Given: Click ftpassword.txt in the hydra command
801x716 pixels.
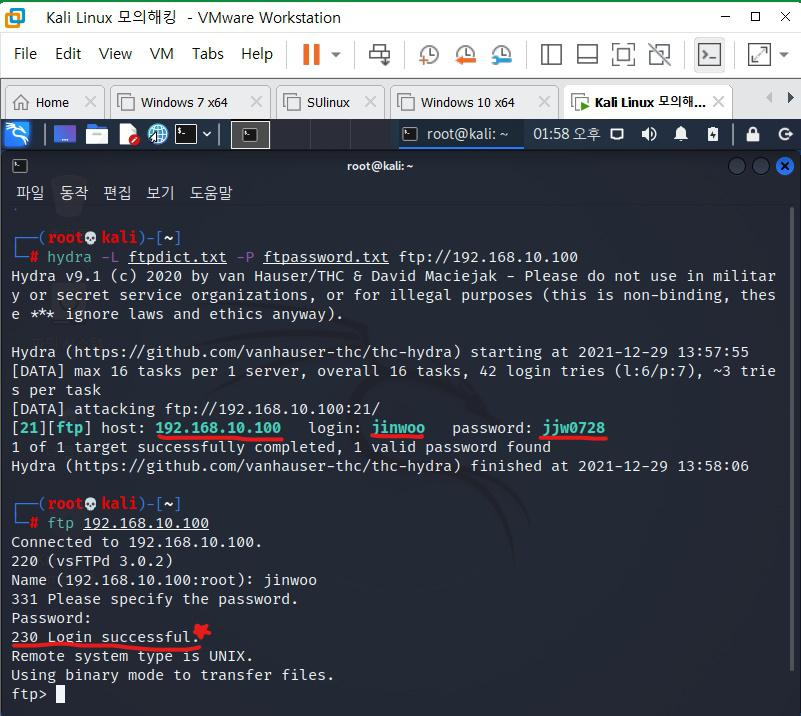Looking at the screenshot, I should tap(326, 257).
